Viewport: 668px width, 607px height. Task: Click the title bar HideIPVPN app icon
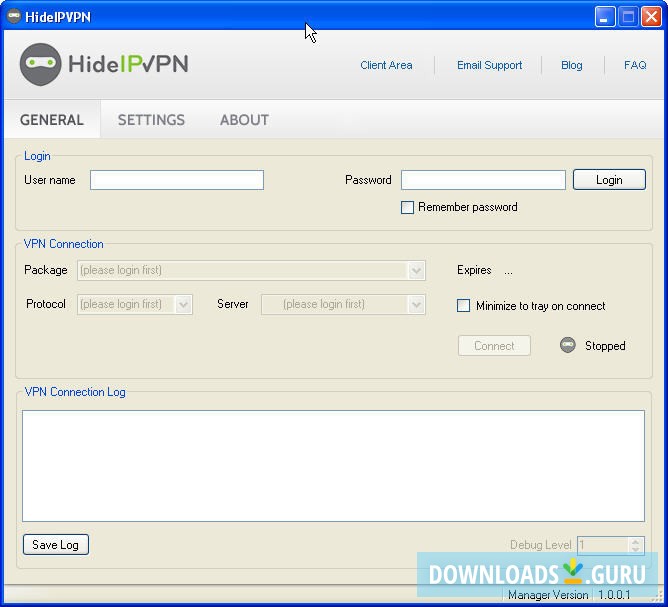(x=14, y=17)
